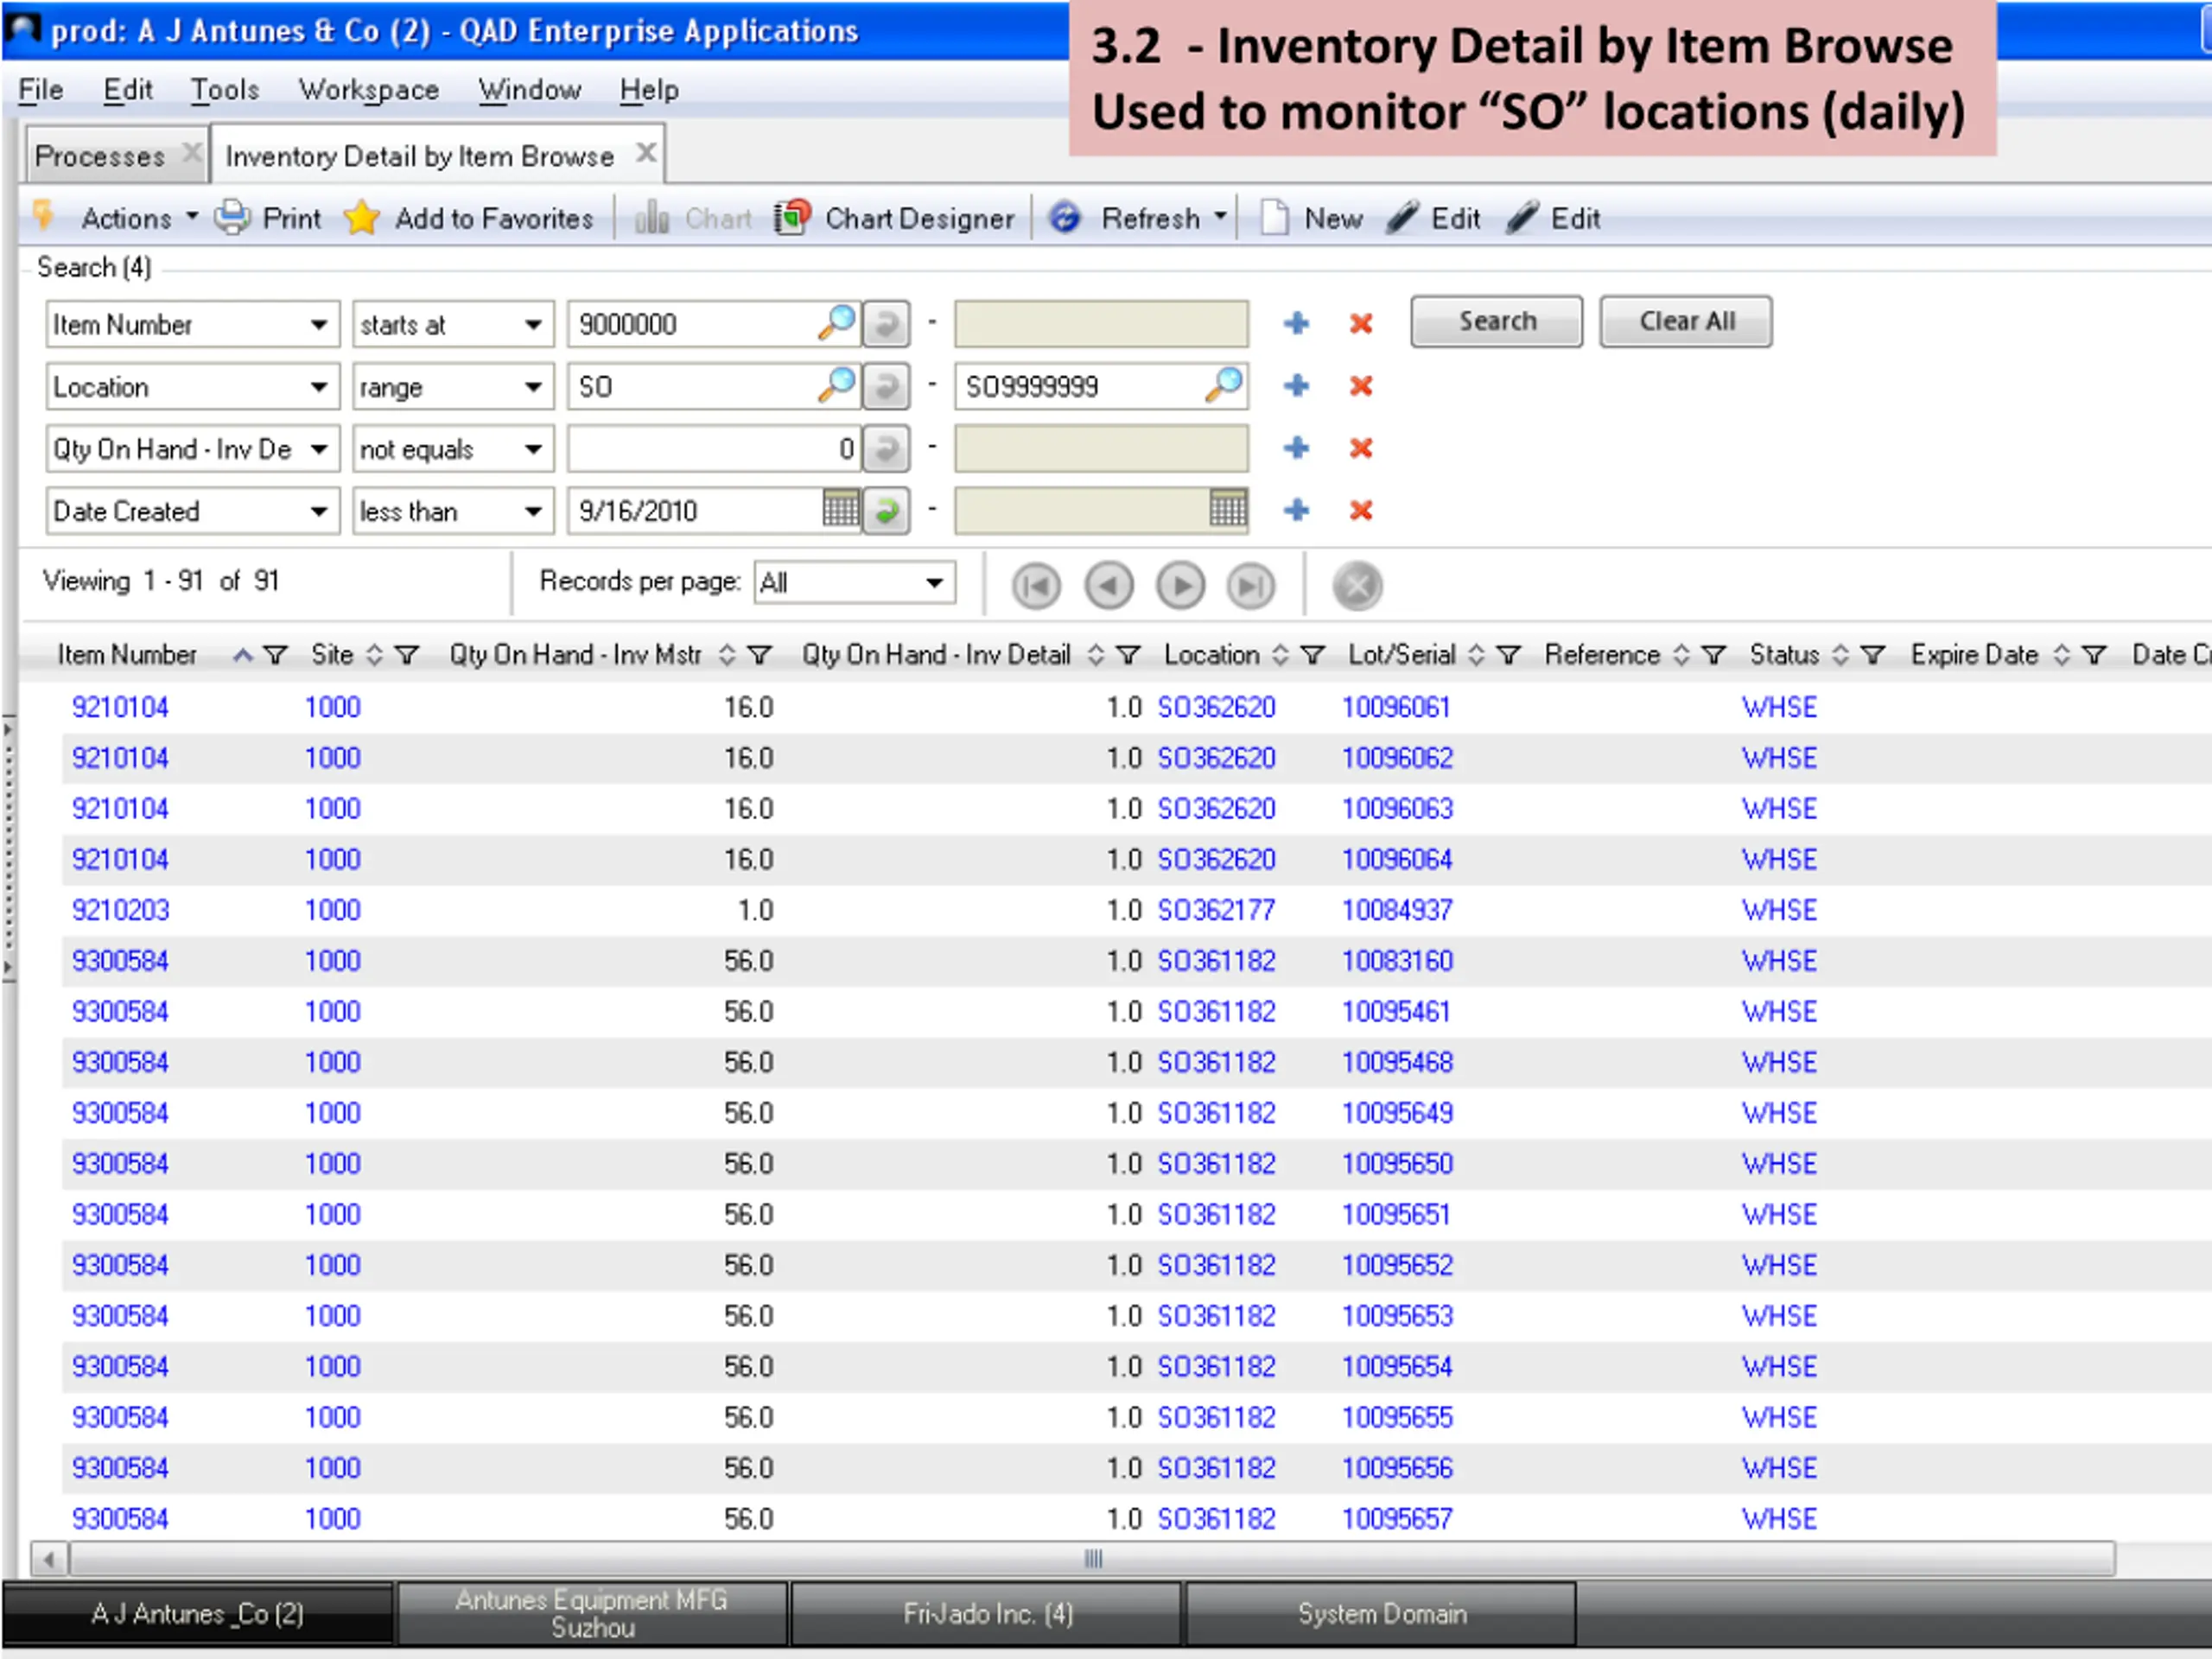Open the Tools menu
This screenshot has height=1659, width=2212.
point(225,90)
